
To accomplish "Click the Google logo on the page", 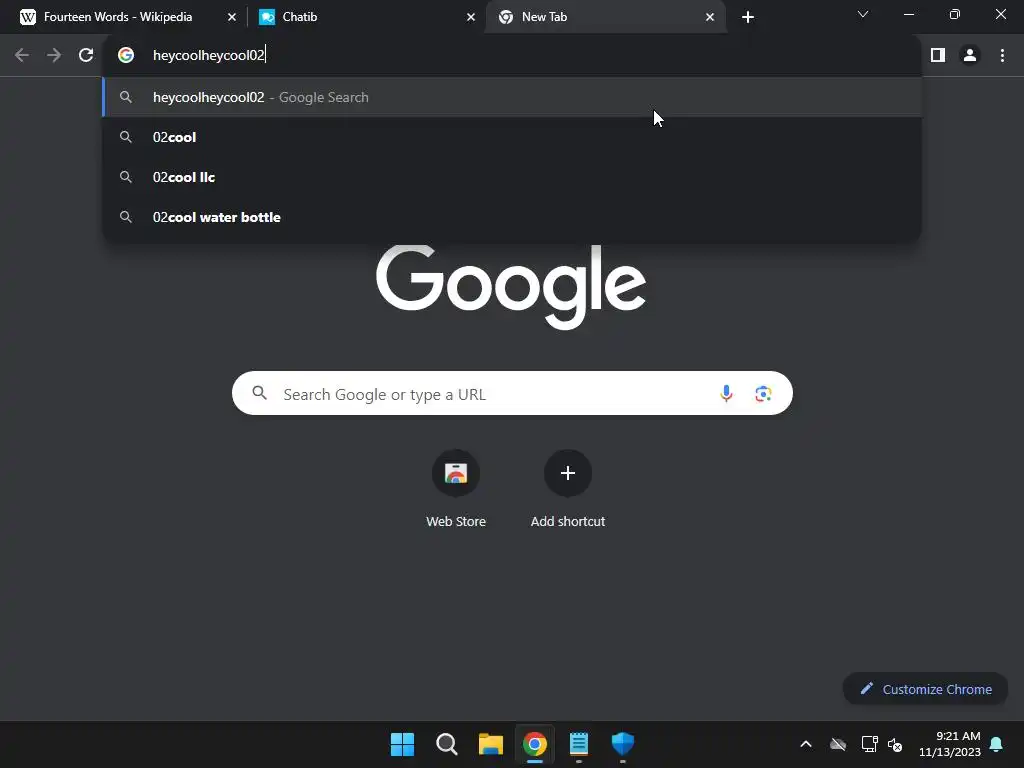I will (511, 287).
